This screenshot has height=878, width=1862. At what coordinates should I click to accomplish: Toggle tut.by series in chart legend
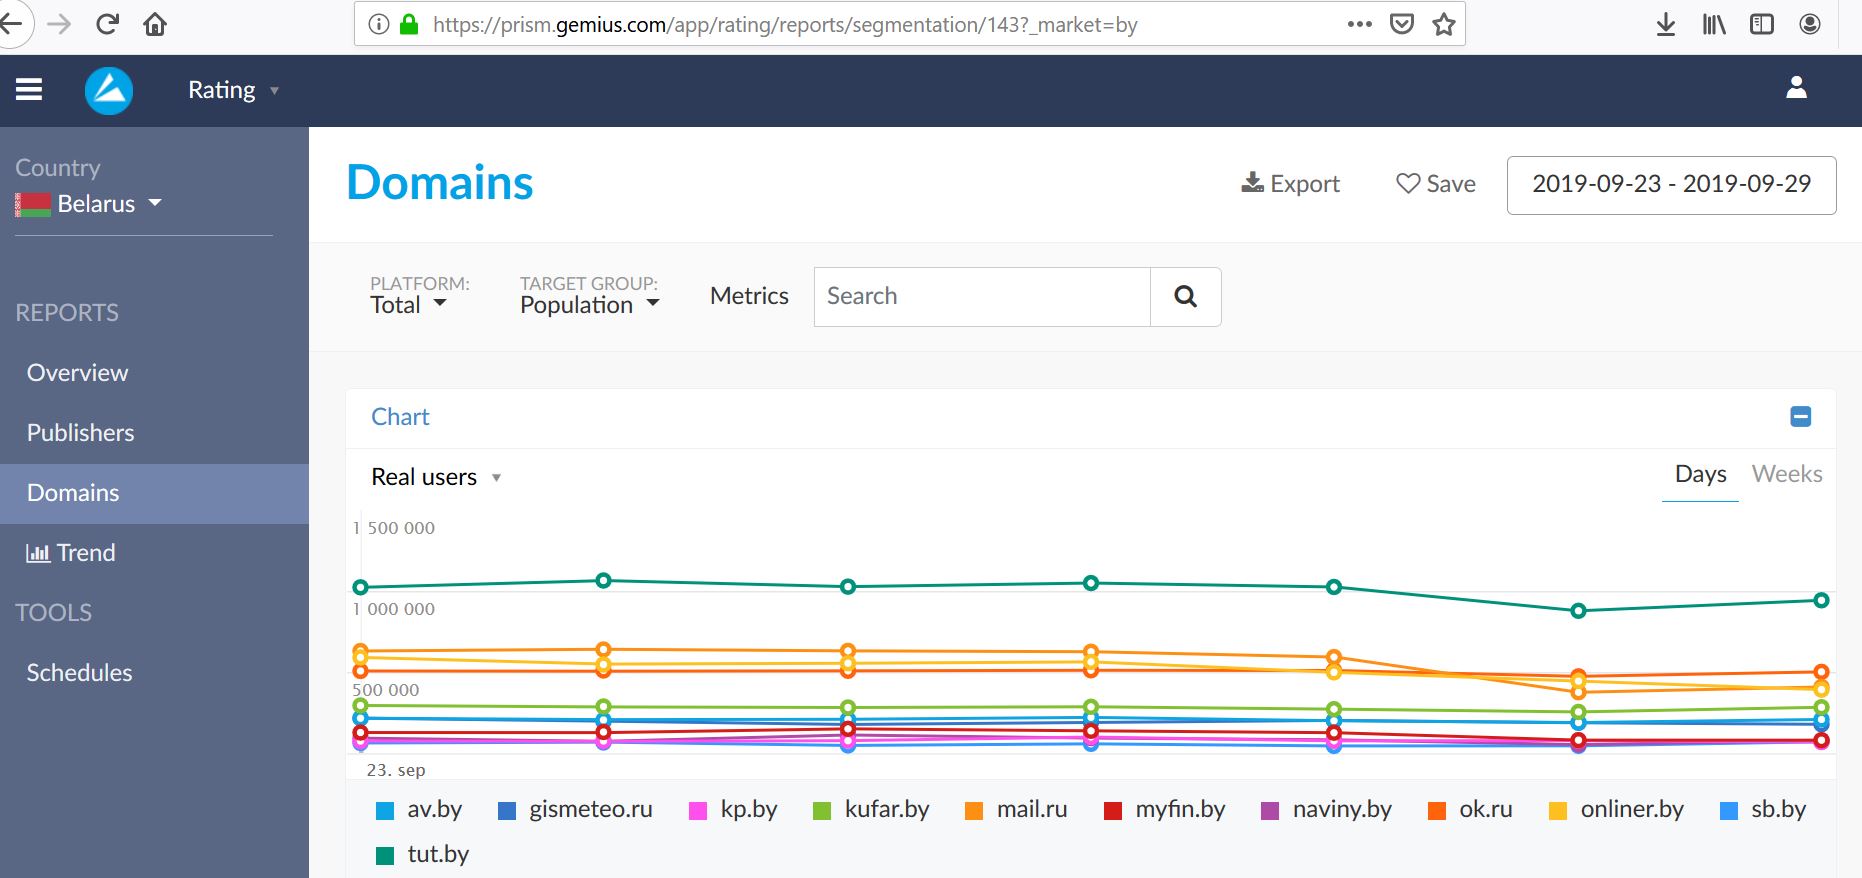[437, 854]
